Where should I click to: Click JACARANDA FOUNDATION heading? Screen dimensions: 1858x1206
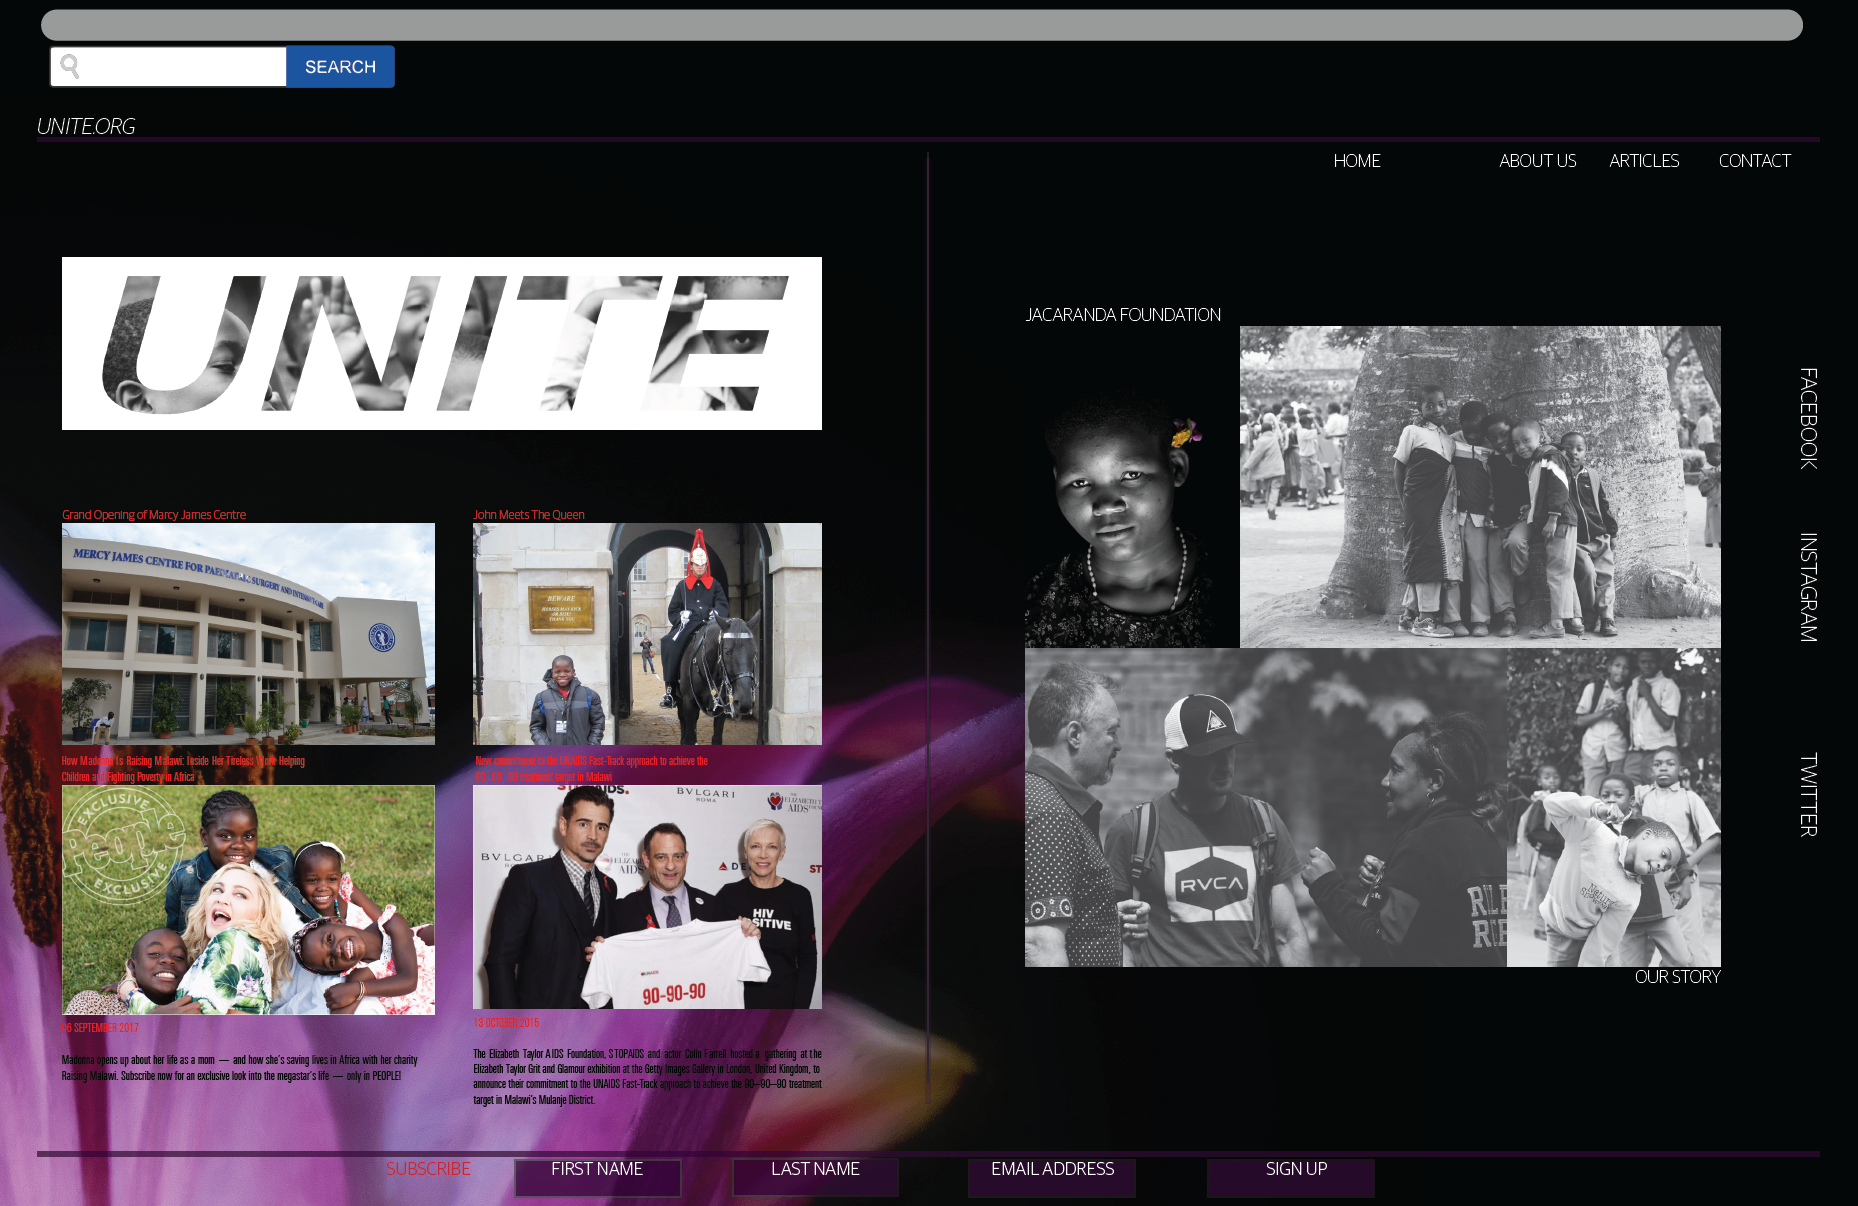(x=1123, y=315)
